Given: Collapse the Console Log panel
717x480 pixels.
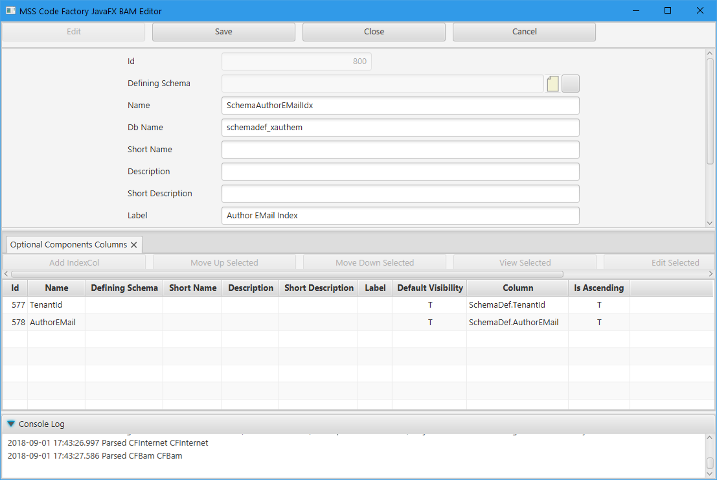Looking at the screenshot, I should point(11,424).
